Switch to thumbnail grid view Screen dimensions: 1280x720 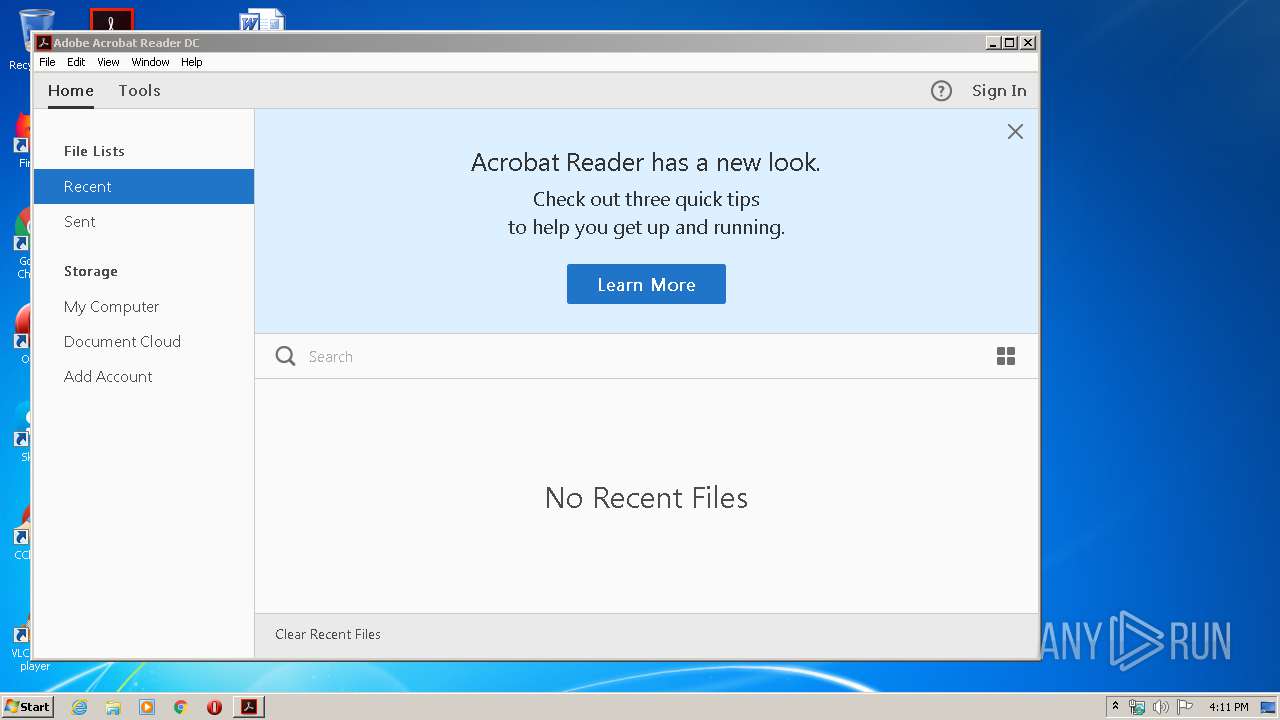pos(1006,356)
